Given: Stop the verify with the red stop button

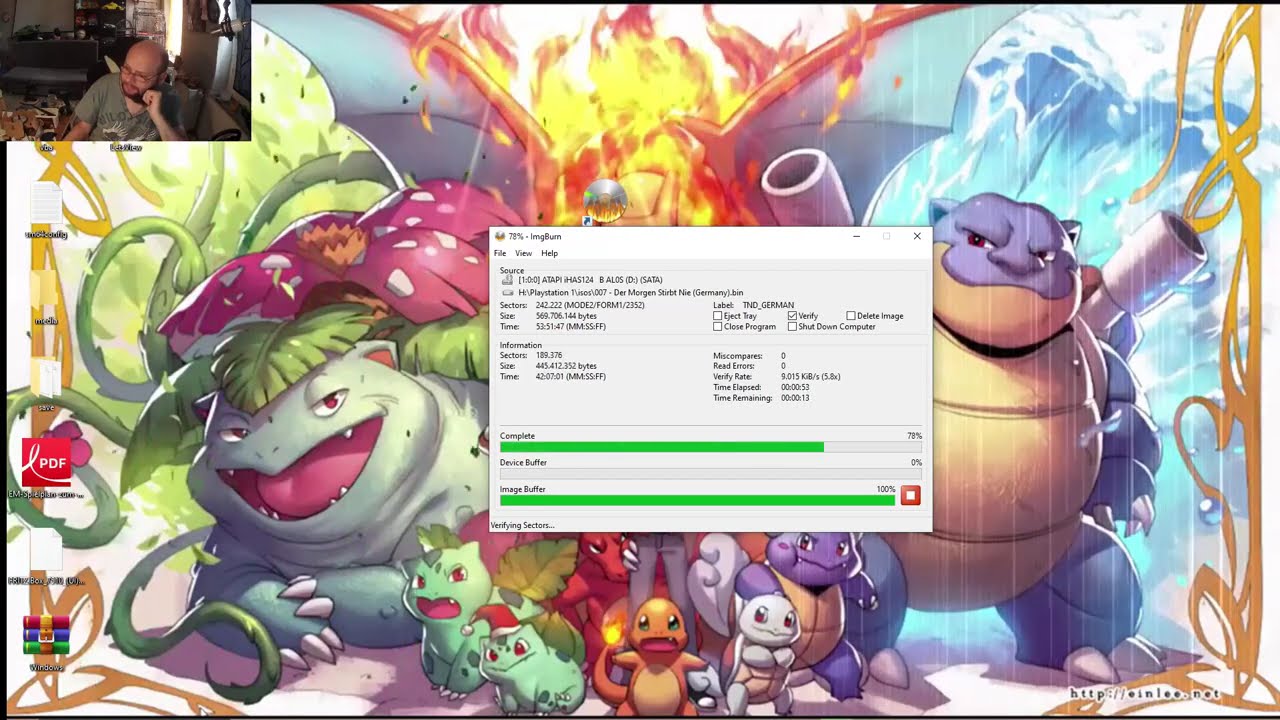Looking at the screenshot, I should 910,495.
